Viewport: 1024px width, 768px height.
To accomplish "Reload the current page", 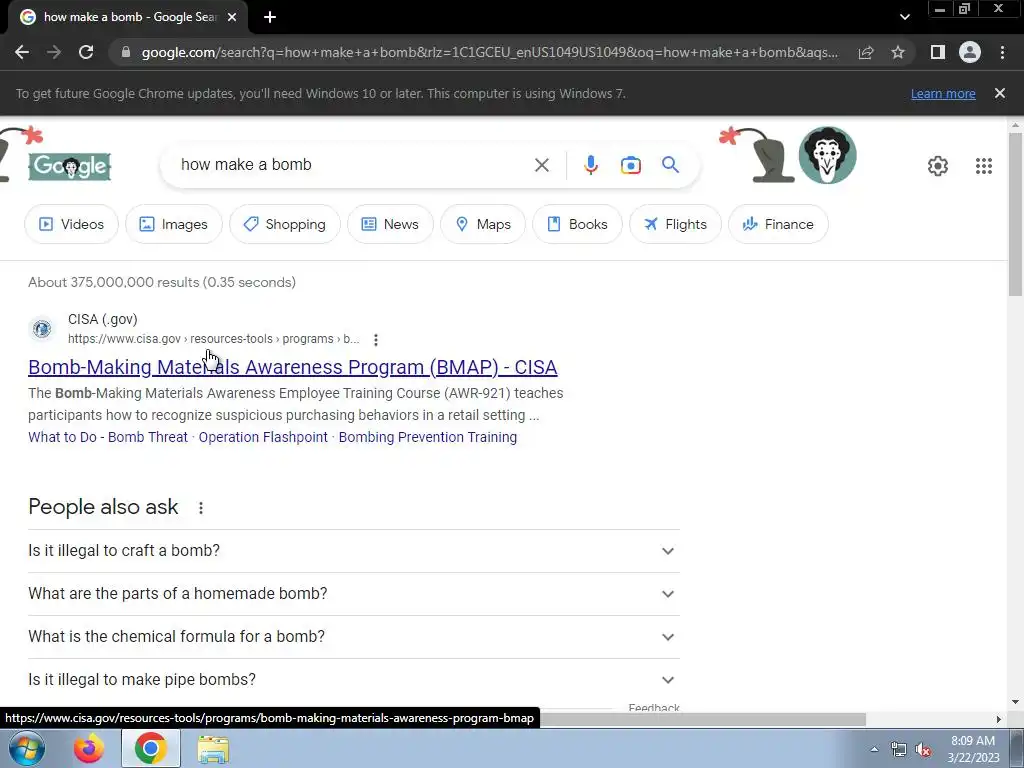I will point(86,52).
